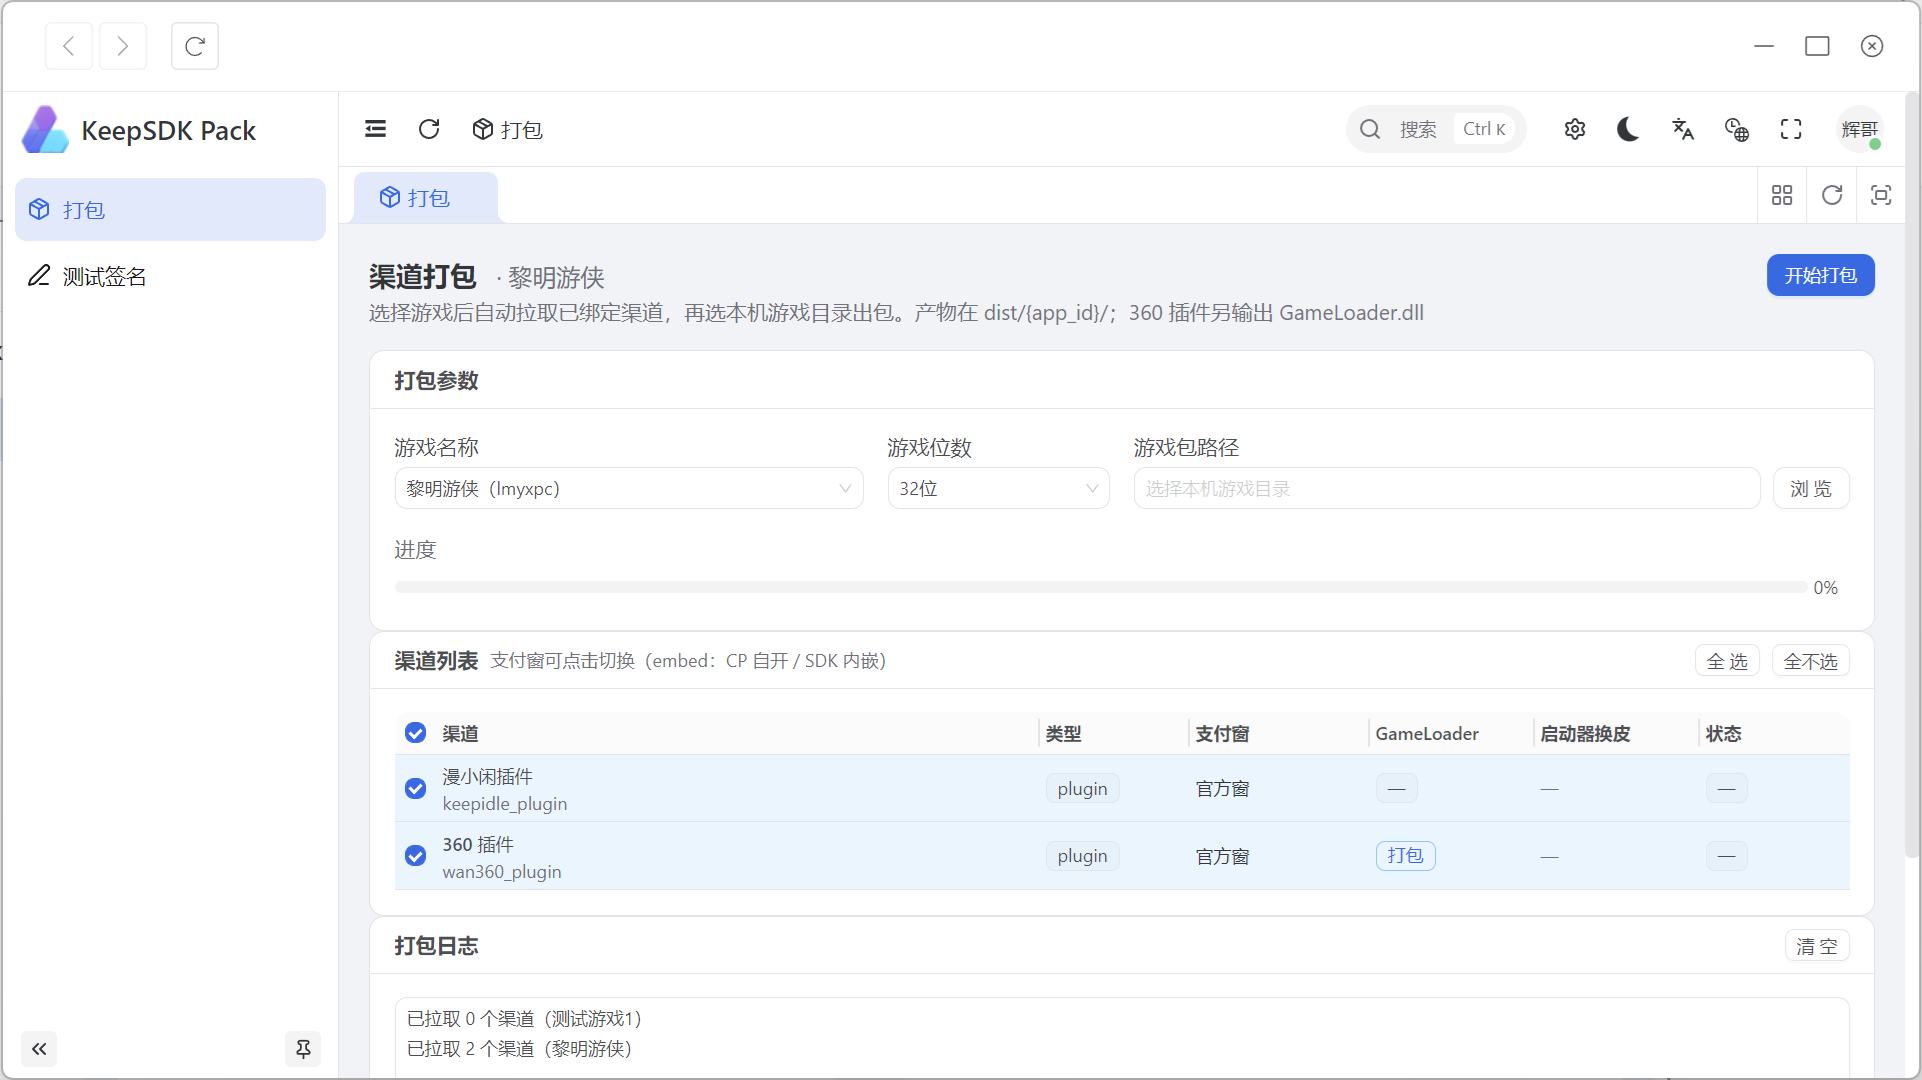Open the 游戏名称 dropdown showing 黎明游侠

(629, 489)
